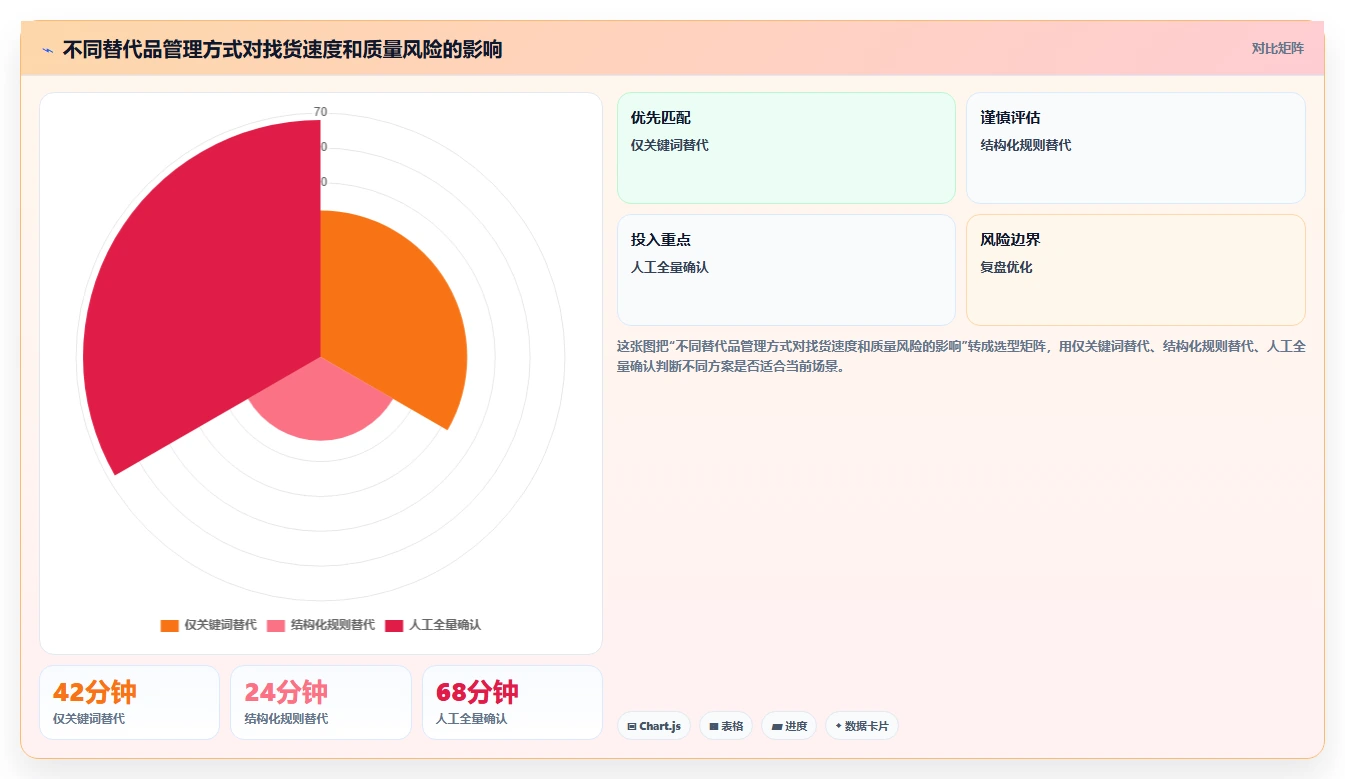Click the pink legend color box
Screen dimensions: 1345x779
(275, 625)
